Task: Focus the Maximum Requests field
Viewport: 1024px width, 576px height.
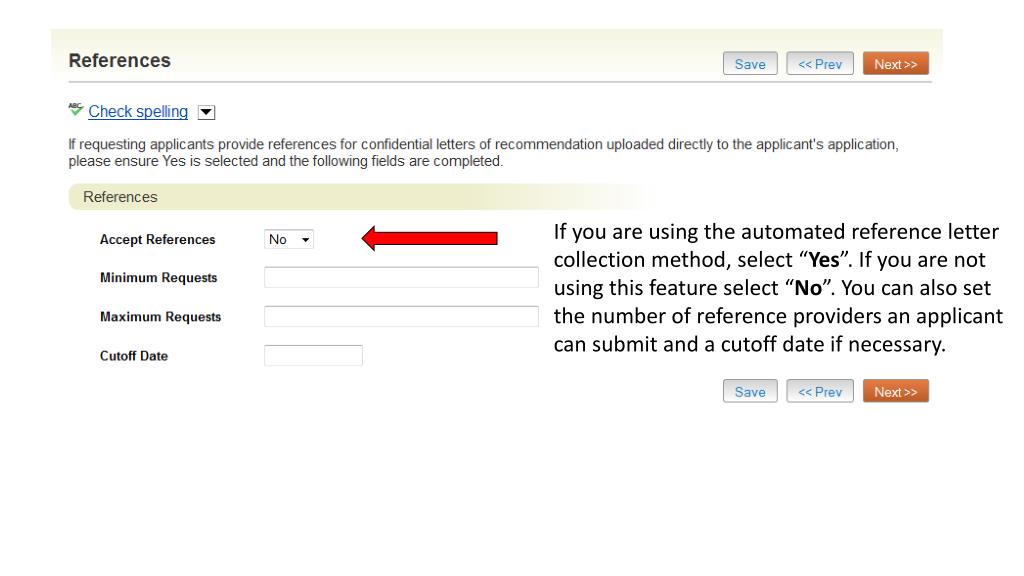Action: [x=401, y=317]
